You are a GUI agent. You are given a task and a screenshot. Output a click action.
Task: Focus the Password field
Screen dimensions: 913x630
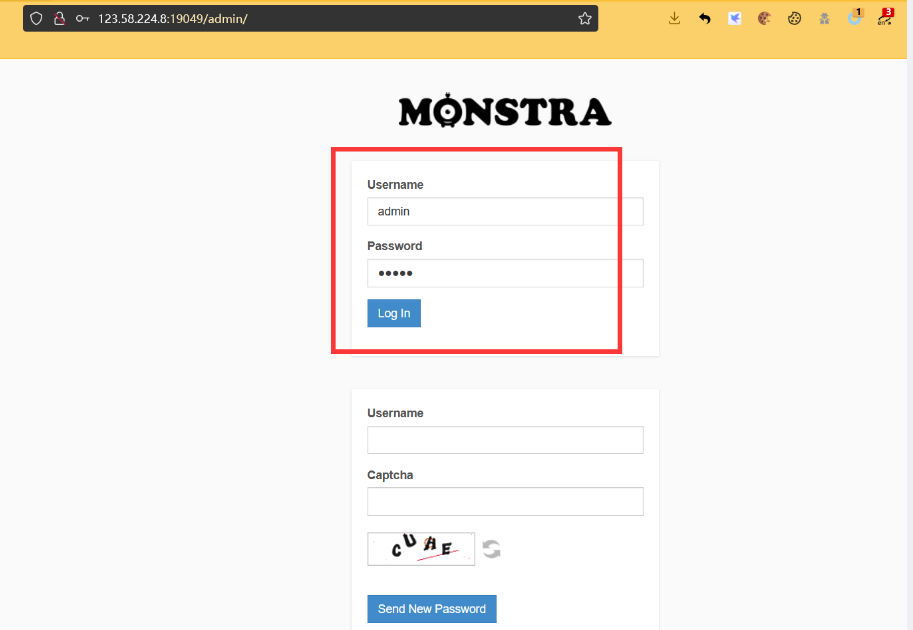coord(505,273)
